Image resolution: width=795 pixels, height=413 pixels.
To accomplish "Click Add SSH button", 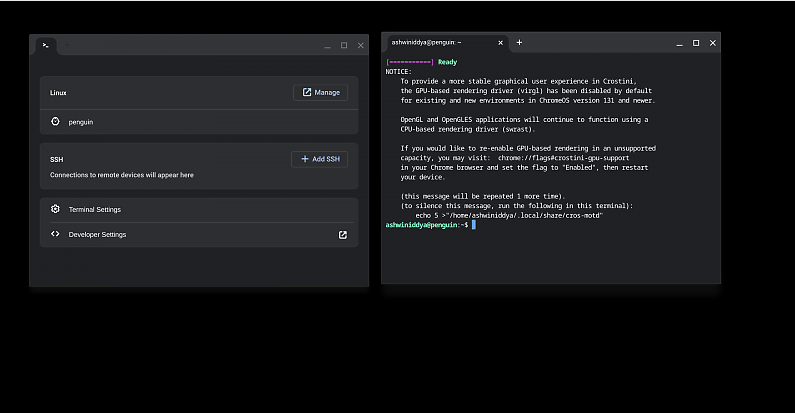I will (x=319, y=159).
